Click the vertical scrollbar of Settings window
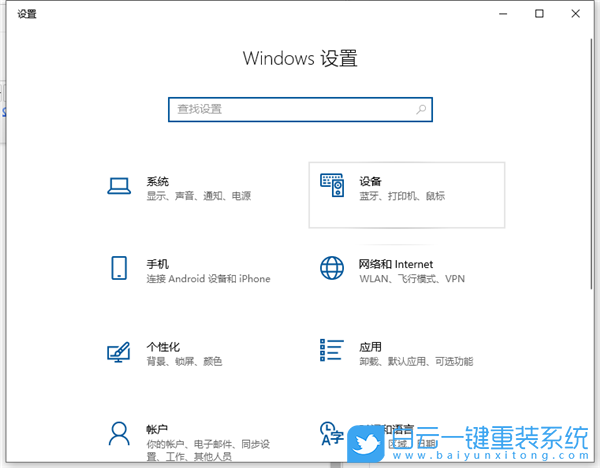600x468 pixels. tap(592, 163)
